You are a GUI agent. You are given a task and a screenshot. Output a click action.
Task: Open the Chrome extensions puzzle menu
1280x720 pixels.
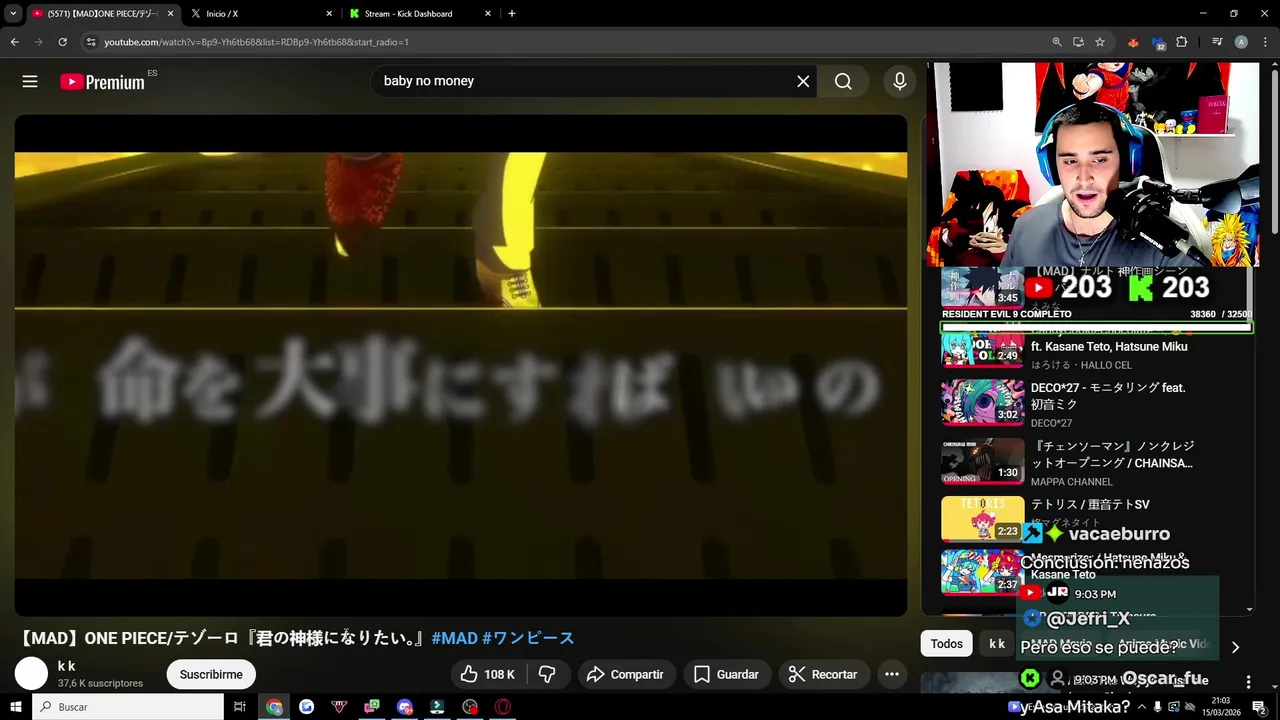click(1182, 42)
